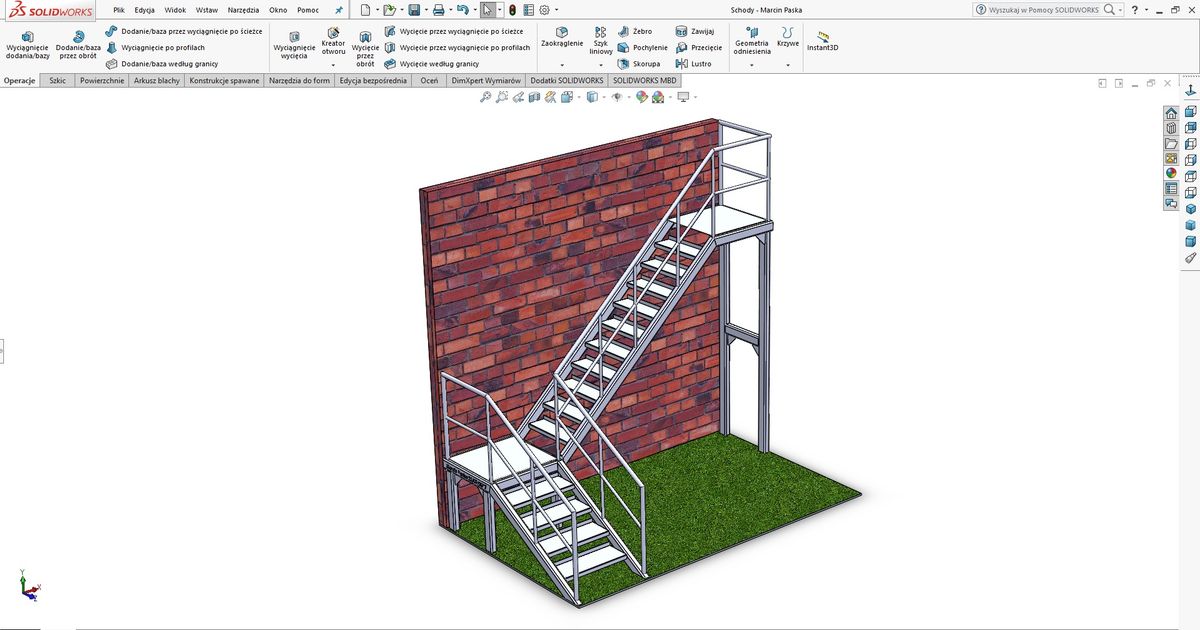
Task: Select the Żebro feature command
Action: (x=641, y=31)
